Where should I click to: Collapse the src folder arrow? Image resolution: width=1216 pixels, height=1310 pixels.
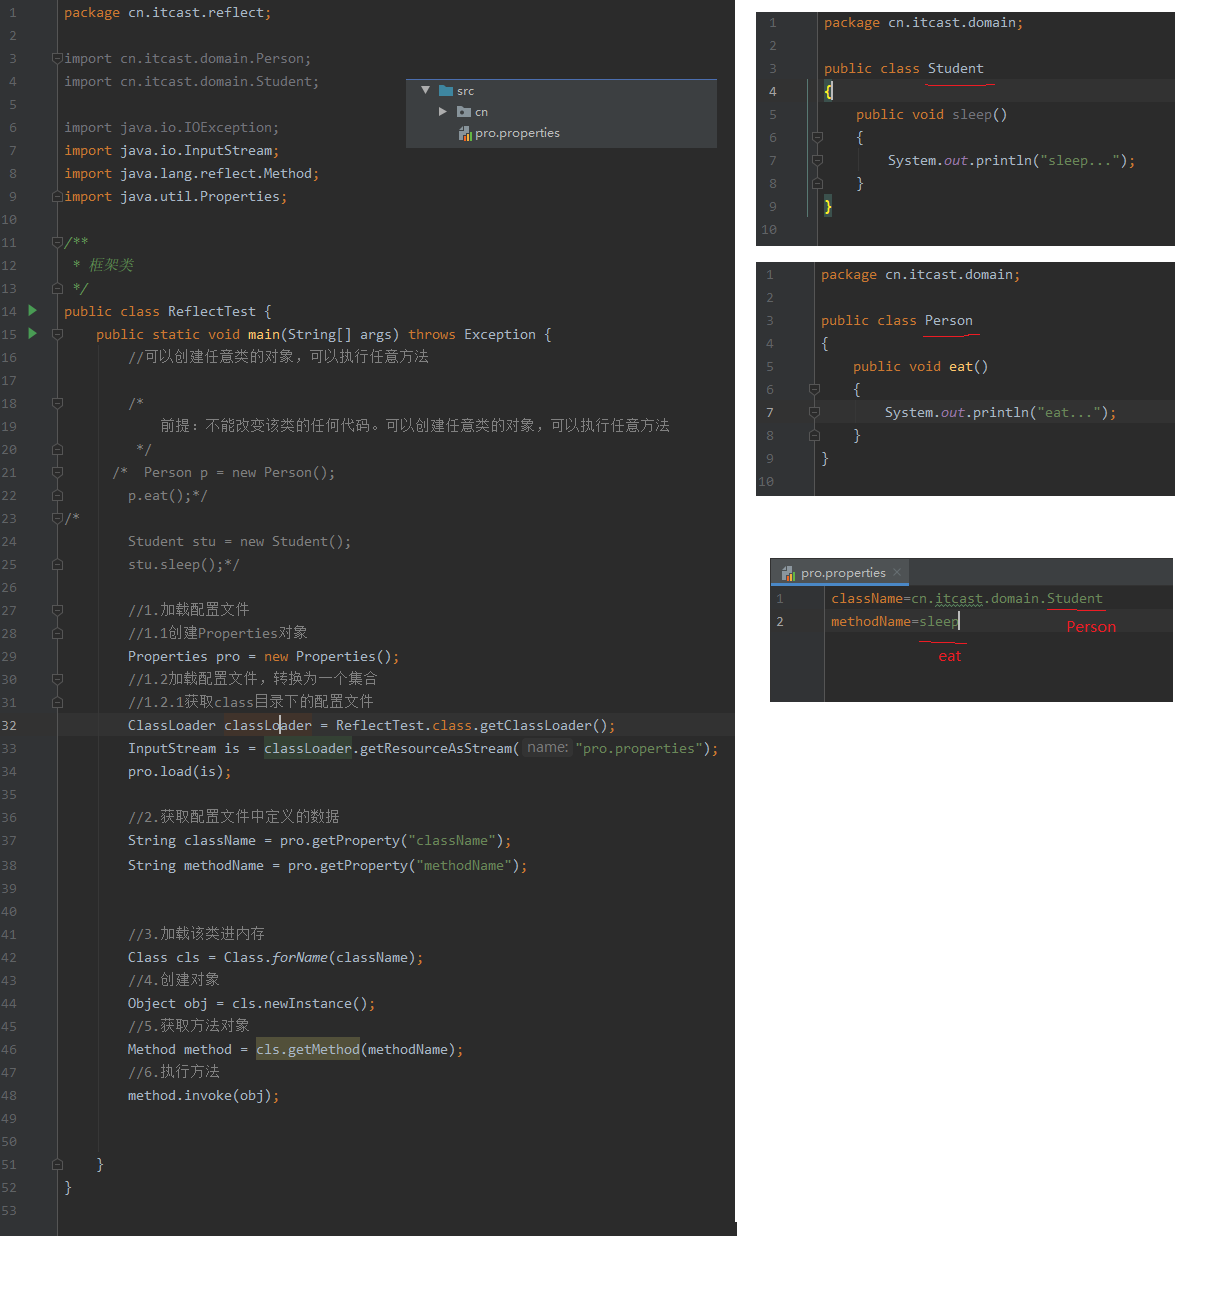(426, 90)
